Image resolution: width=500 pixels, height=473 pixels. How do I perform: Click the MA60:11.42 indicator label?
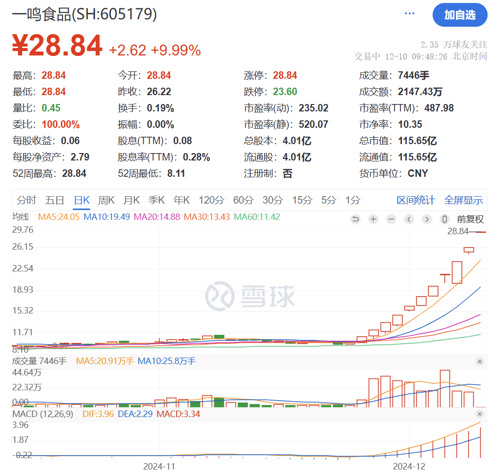click(x=257, y=217)
